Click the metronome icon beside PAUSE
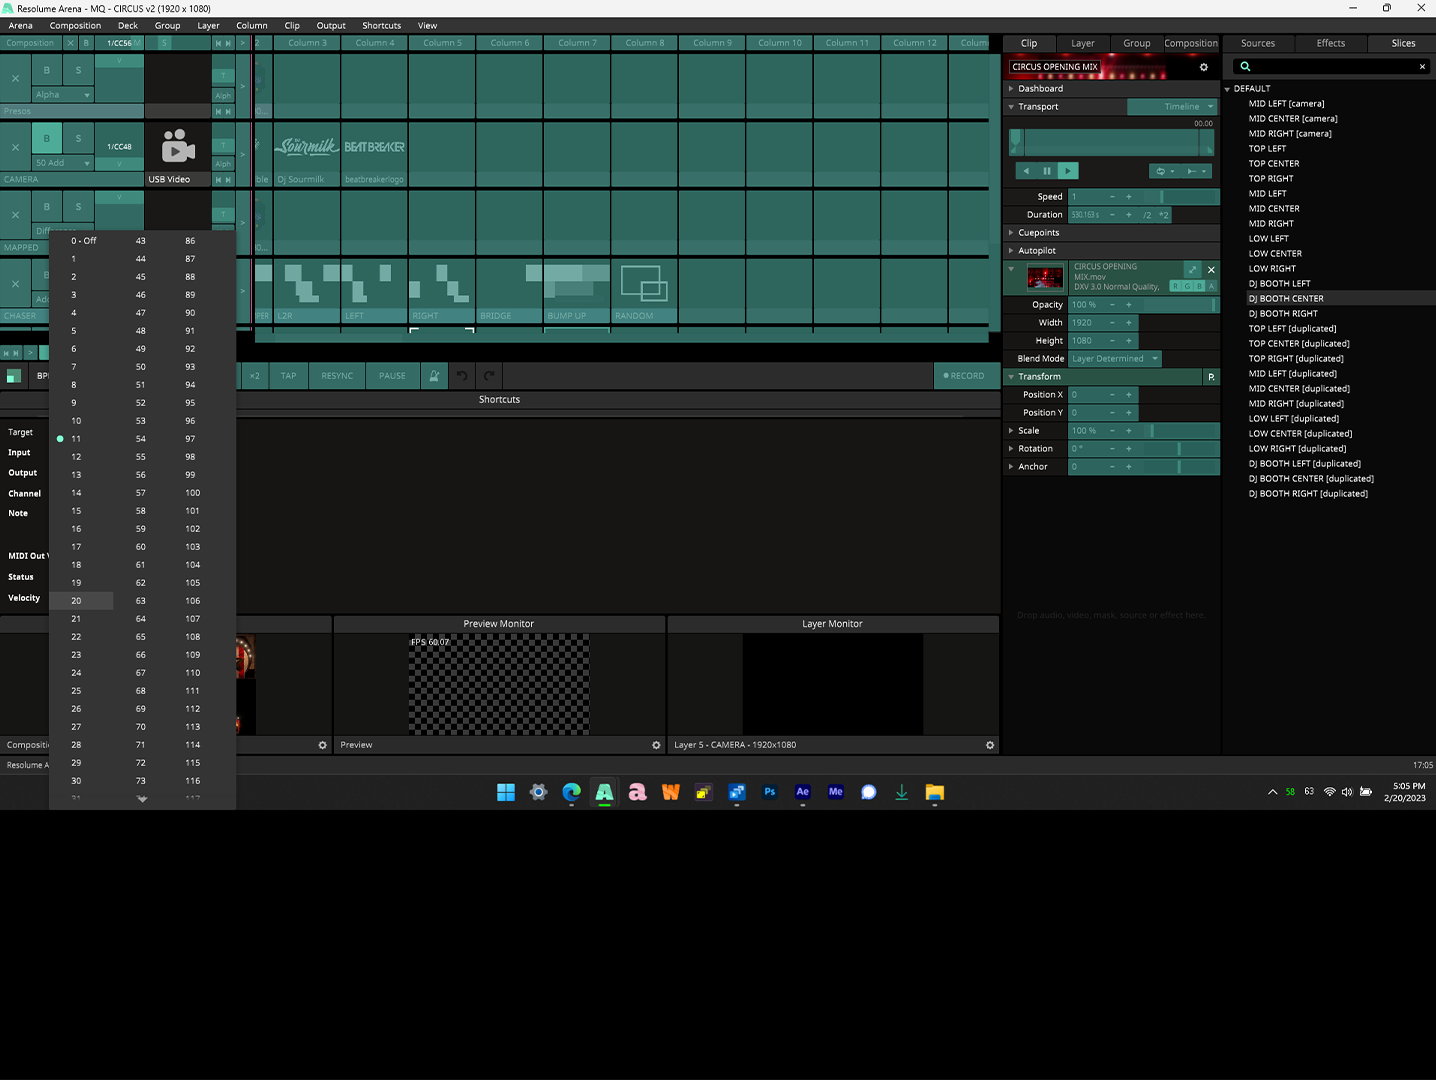Image resolution: width=1436 pixels, height=1080 pixels. tap(434, 376)
